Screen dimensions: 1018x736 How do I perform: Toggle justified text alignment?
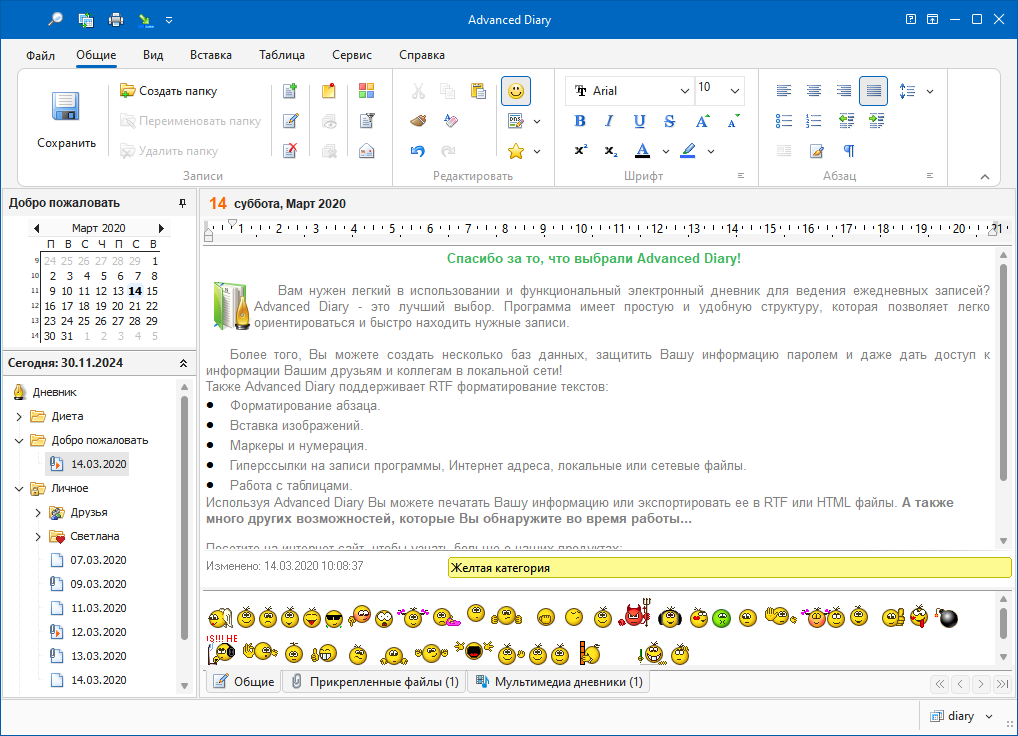pyautogui.click(x=873, y=91)
